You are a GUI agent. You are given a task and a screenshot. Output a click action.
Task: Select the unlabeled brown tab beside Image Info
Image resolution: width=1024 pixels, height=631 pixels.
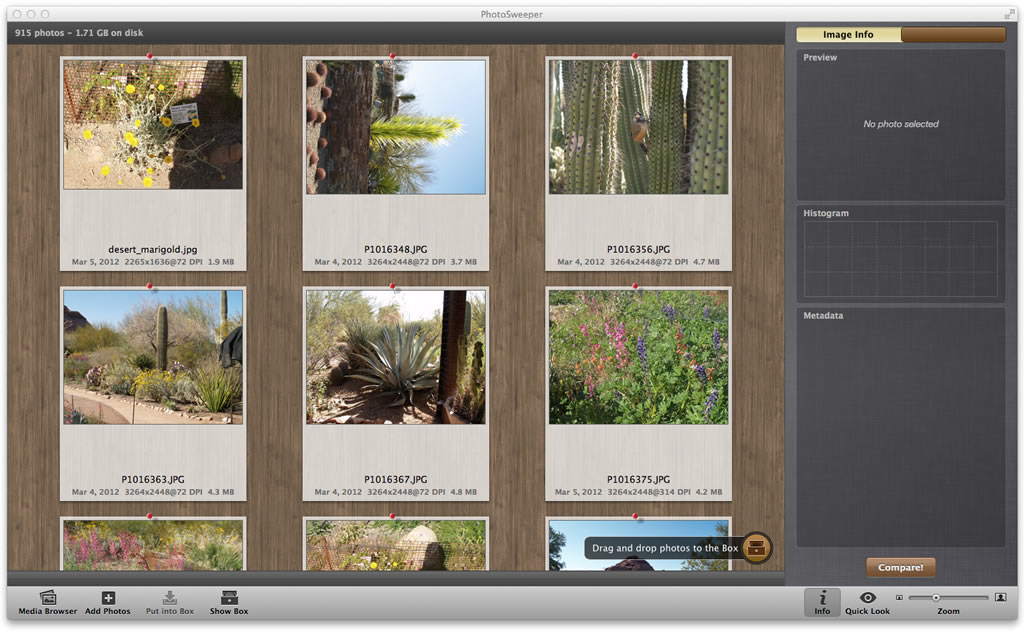click(953, 35)
